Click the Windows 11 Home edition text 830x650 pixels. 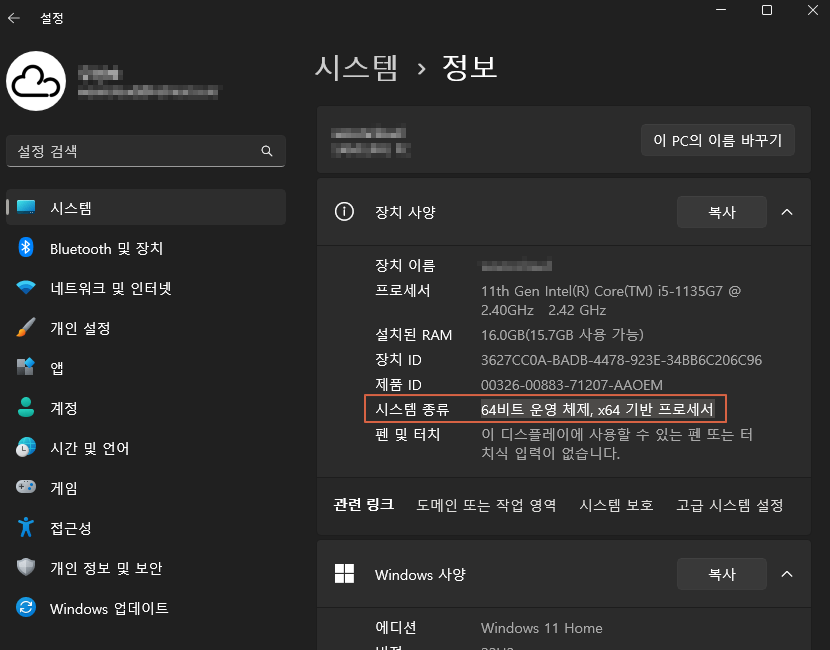click(542, 628)
